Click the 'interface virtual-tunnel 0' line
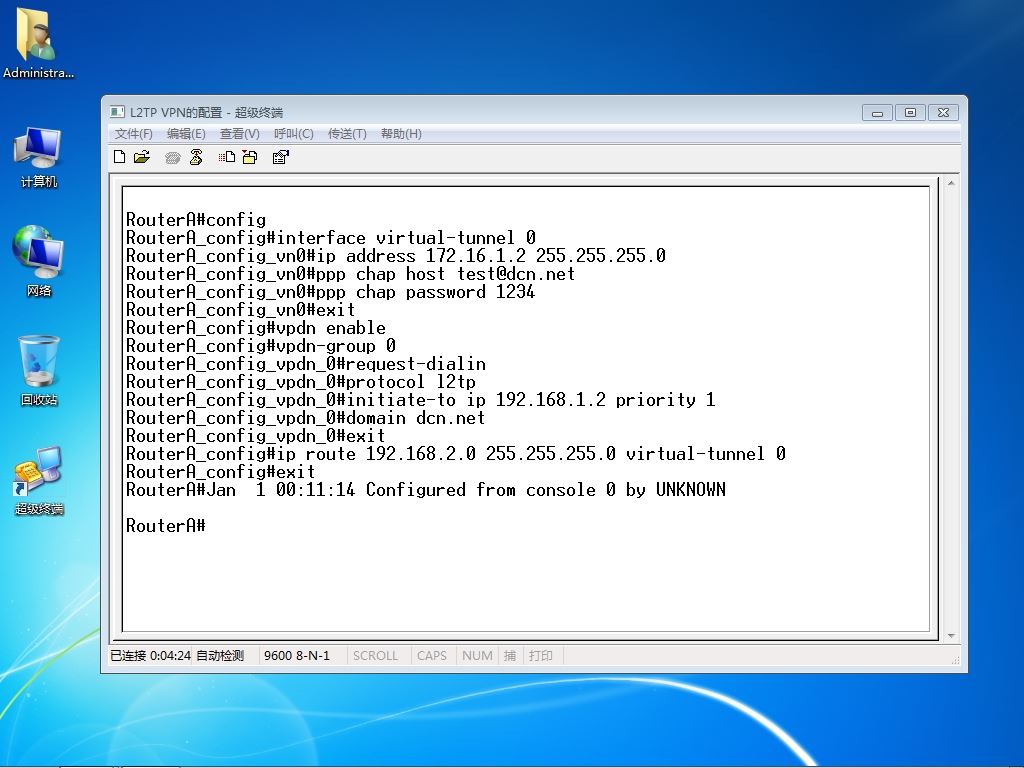 (331, 238)
